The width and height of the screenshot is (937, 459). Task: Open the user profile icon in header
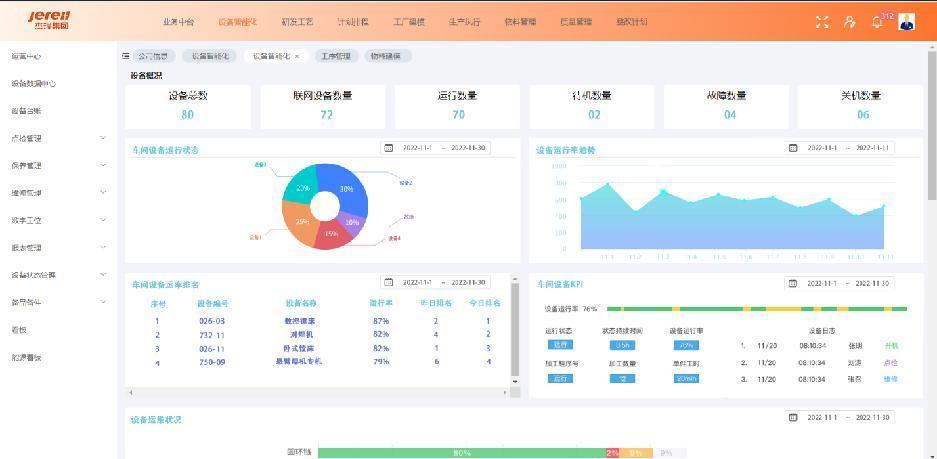coord(849,22)
